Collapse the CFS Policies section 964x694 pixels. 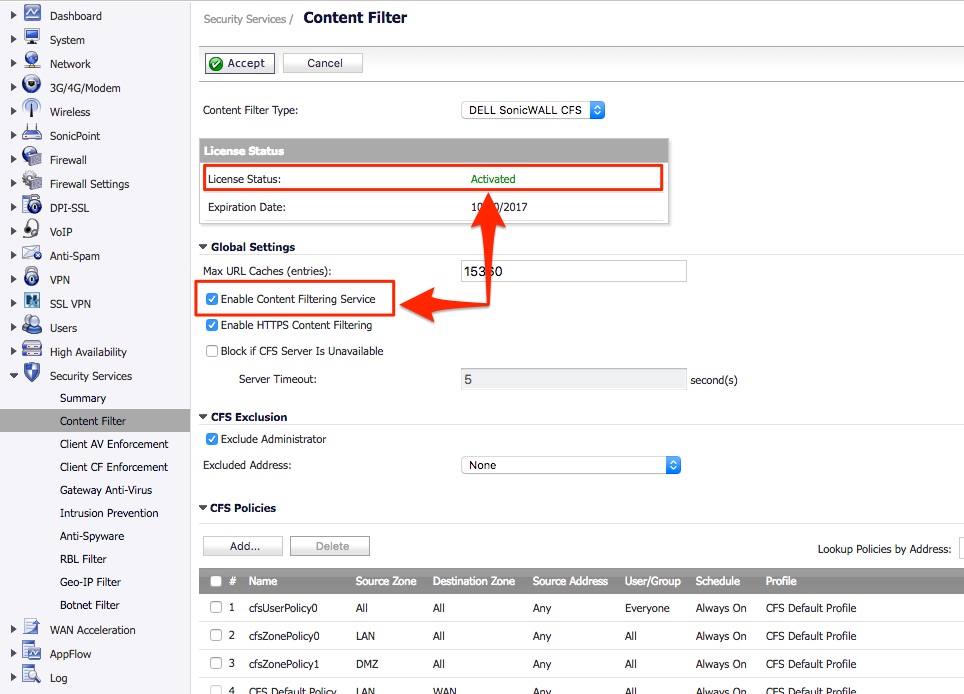point(203,508)
